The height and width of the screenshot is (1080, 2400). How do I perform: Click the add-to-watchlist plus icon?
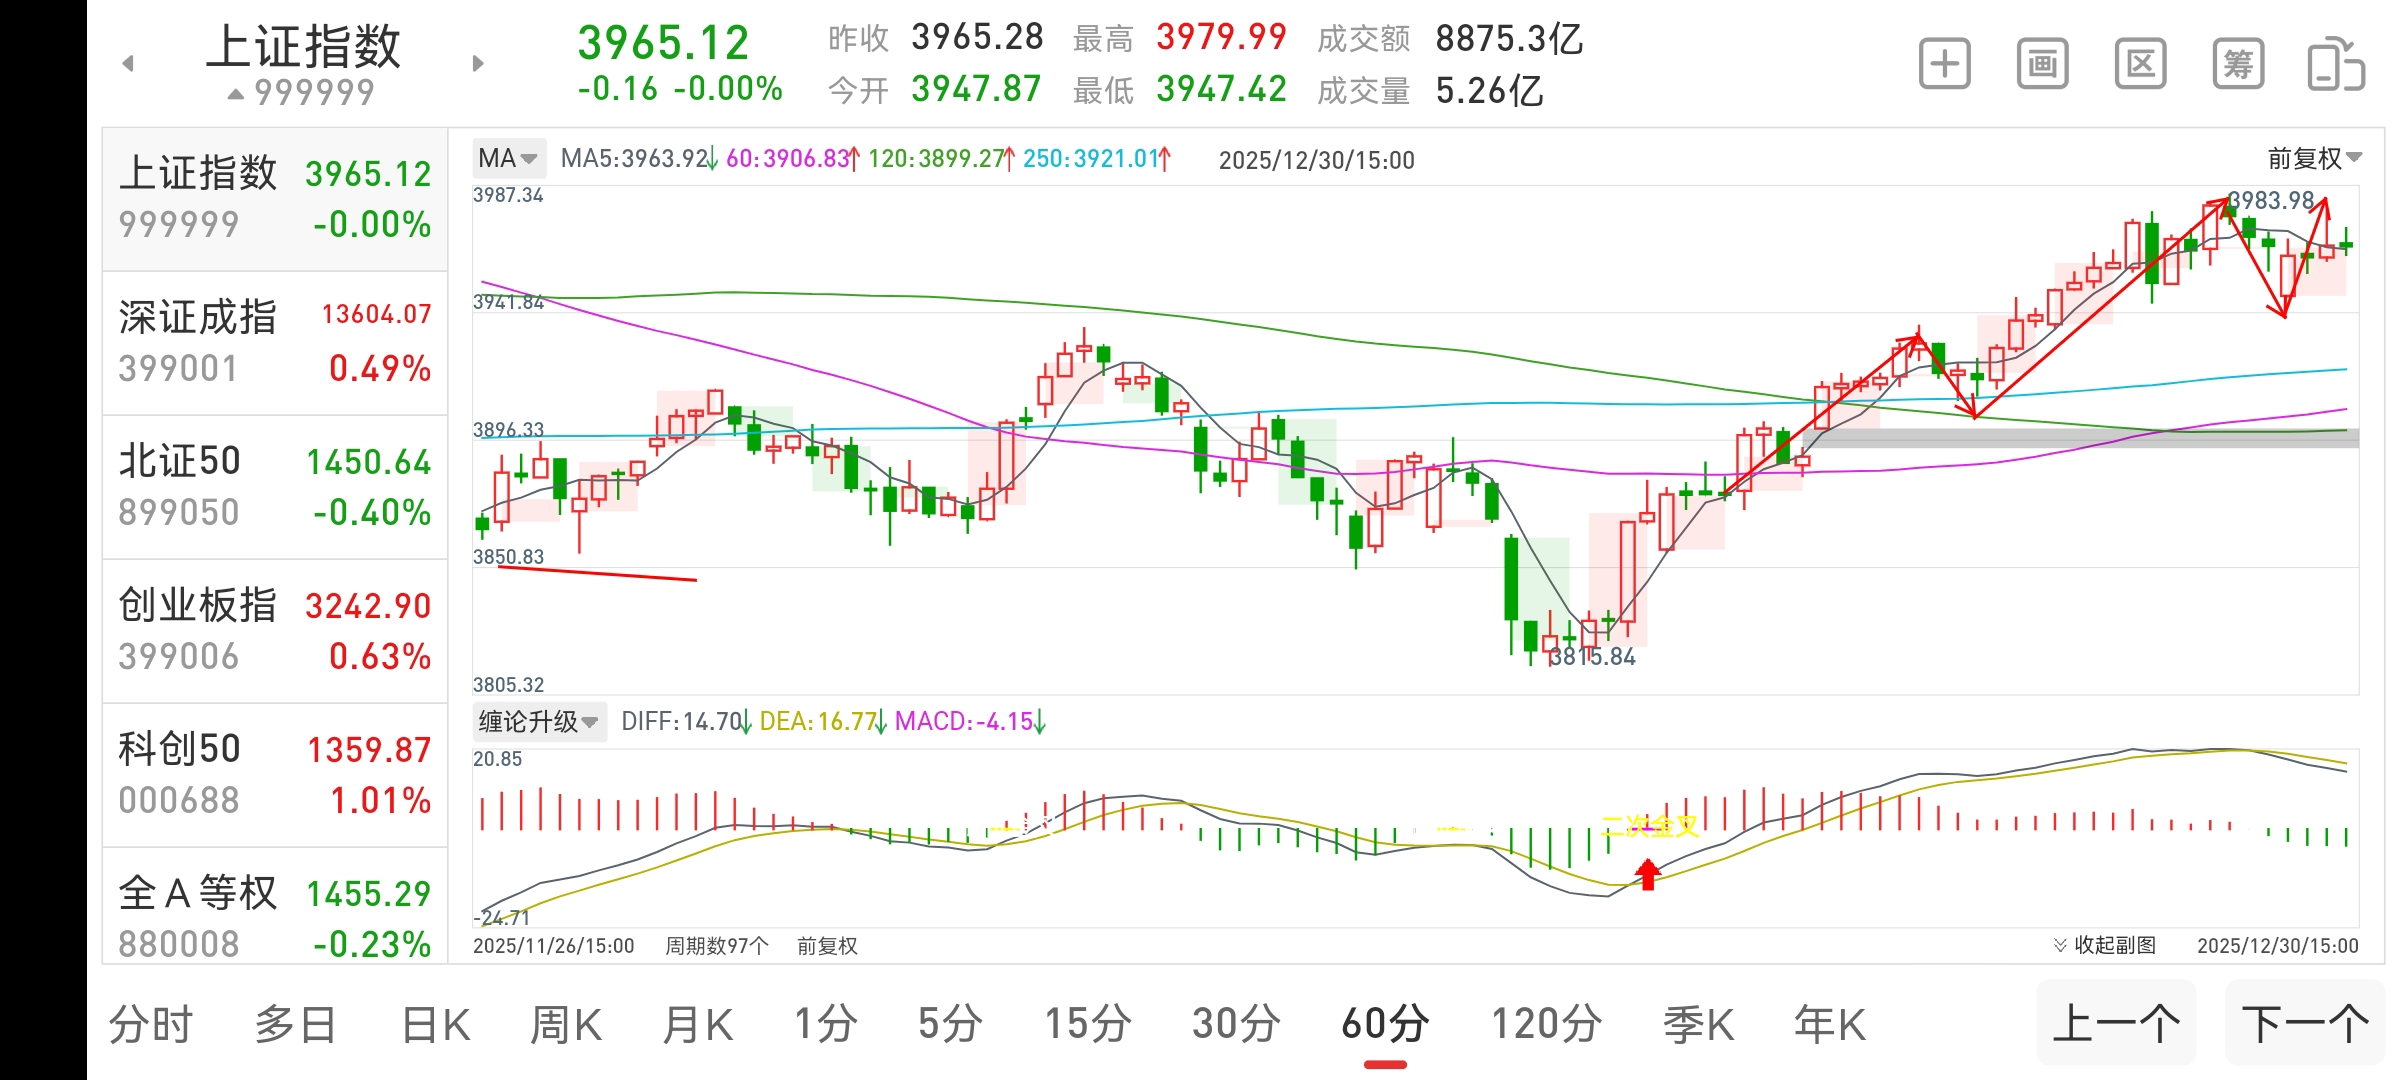(x=1944, y=65)
